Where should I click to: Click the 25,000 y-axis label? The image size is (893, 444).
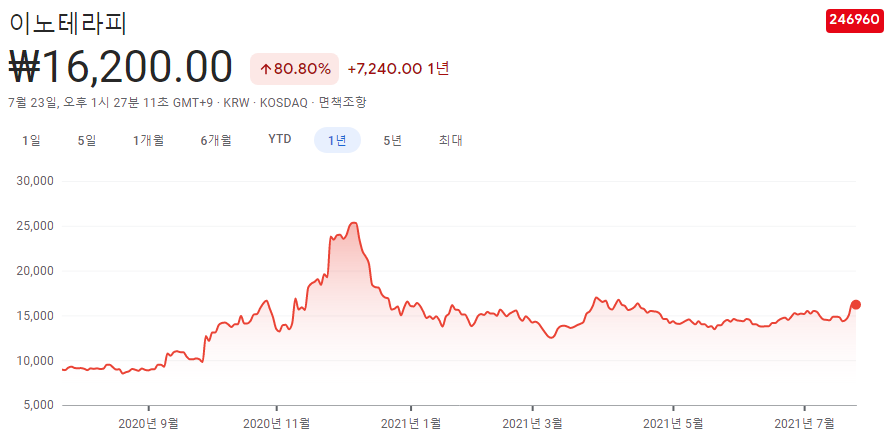(36, 226)
